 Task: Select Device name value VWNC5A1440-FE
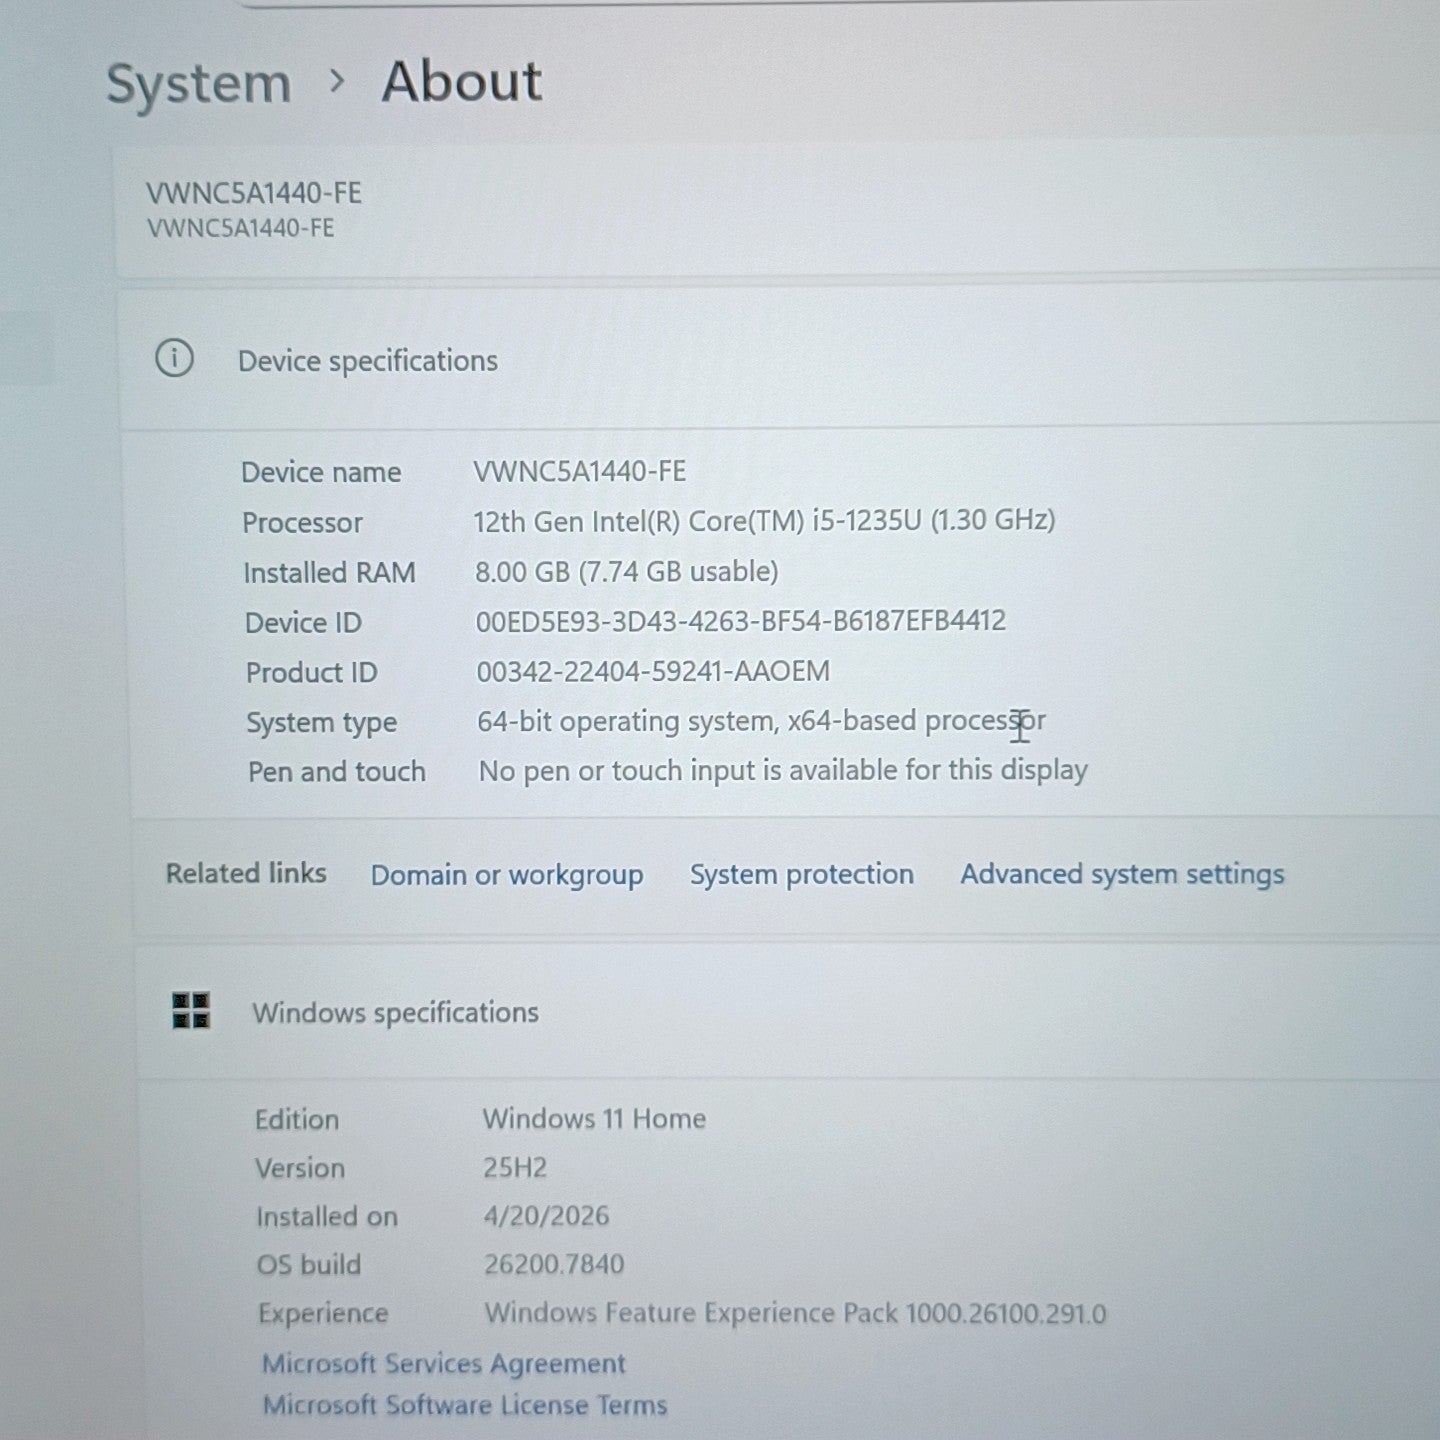(580, 471)
